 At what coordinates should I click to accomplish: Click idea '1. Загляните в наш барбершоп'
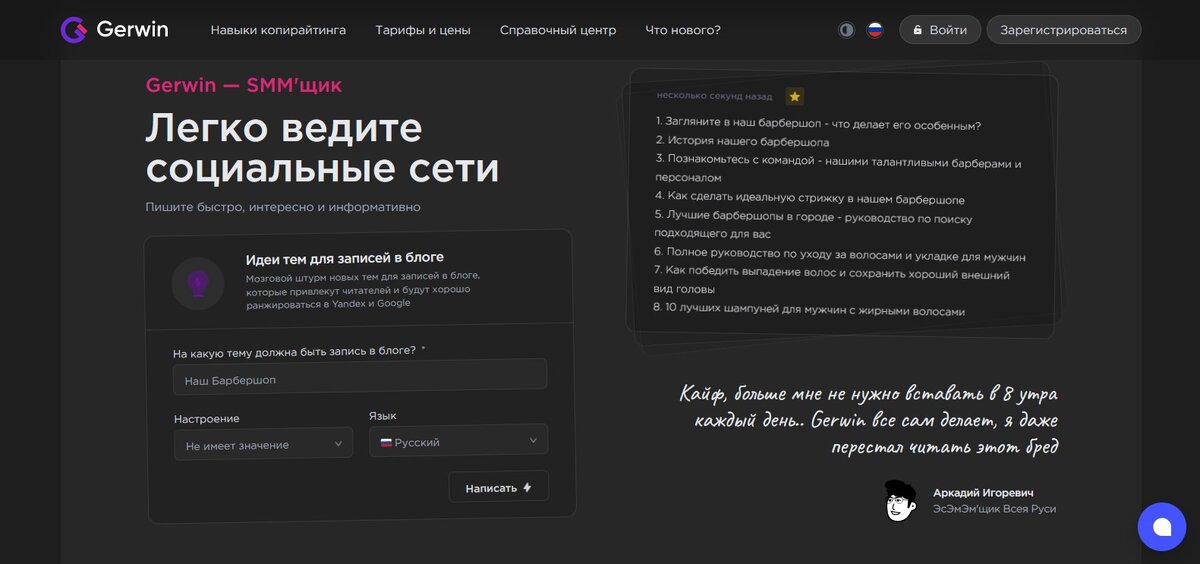(x=818, y=125)
